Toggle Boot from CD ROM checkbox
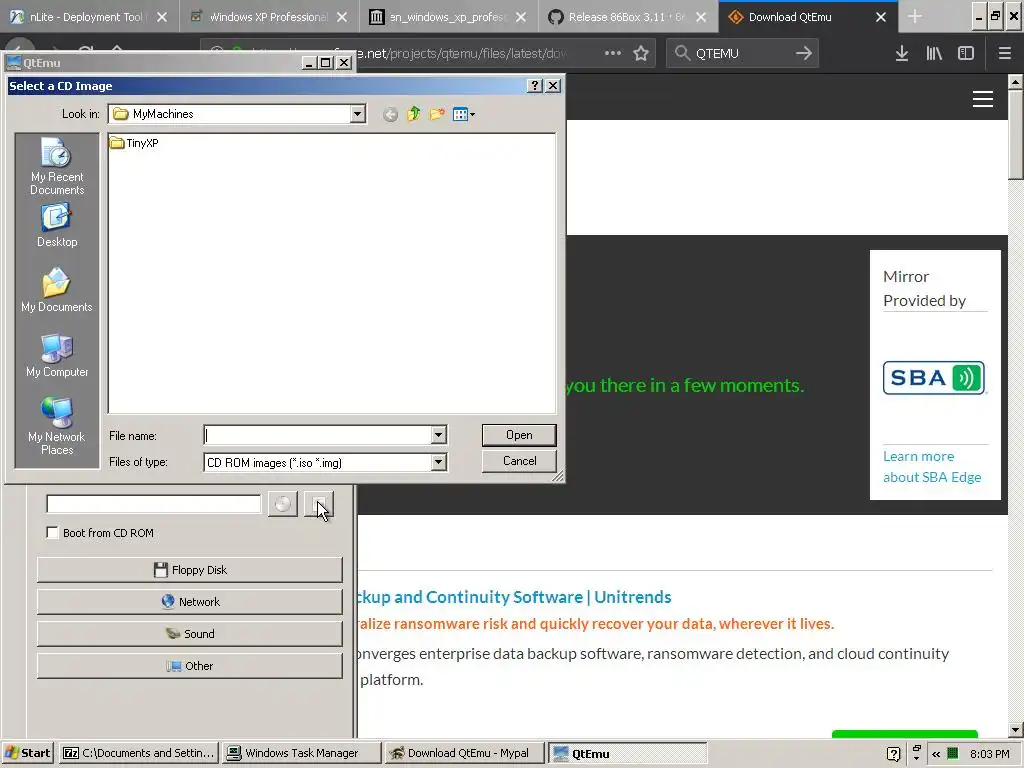 tap(52, 532)
